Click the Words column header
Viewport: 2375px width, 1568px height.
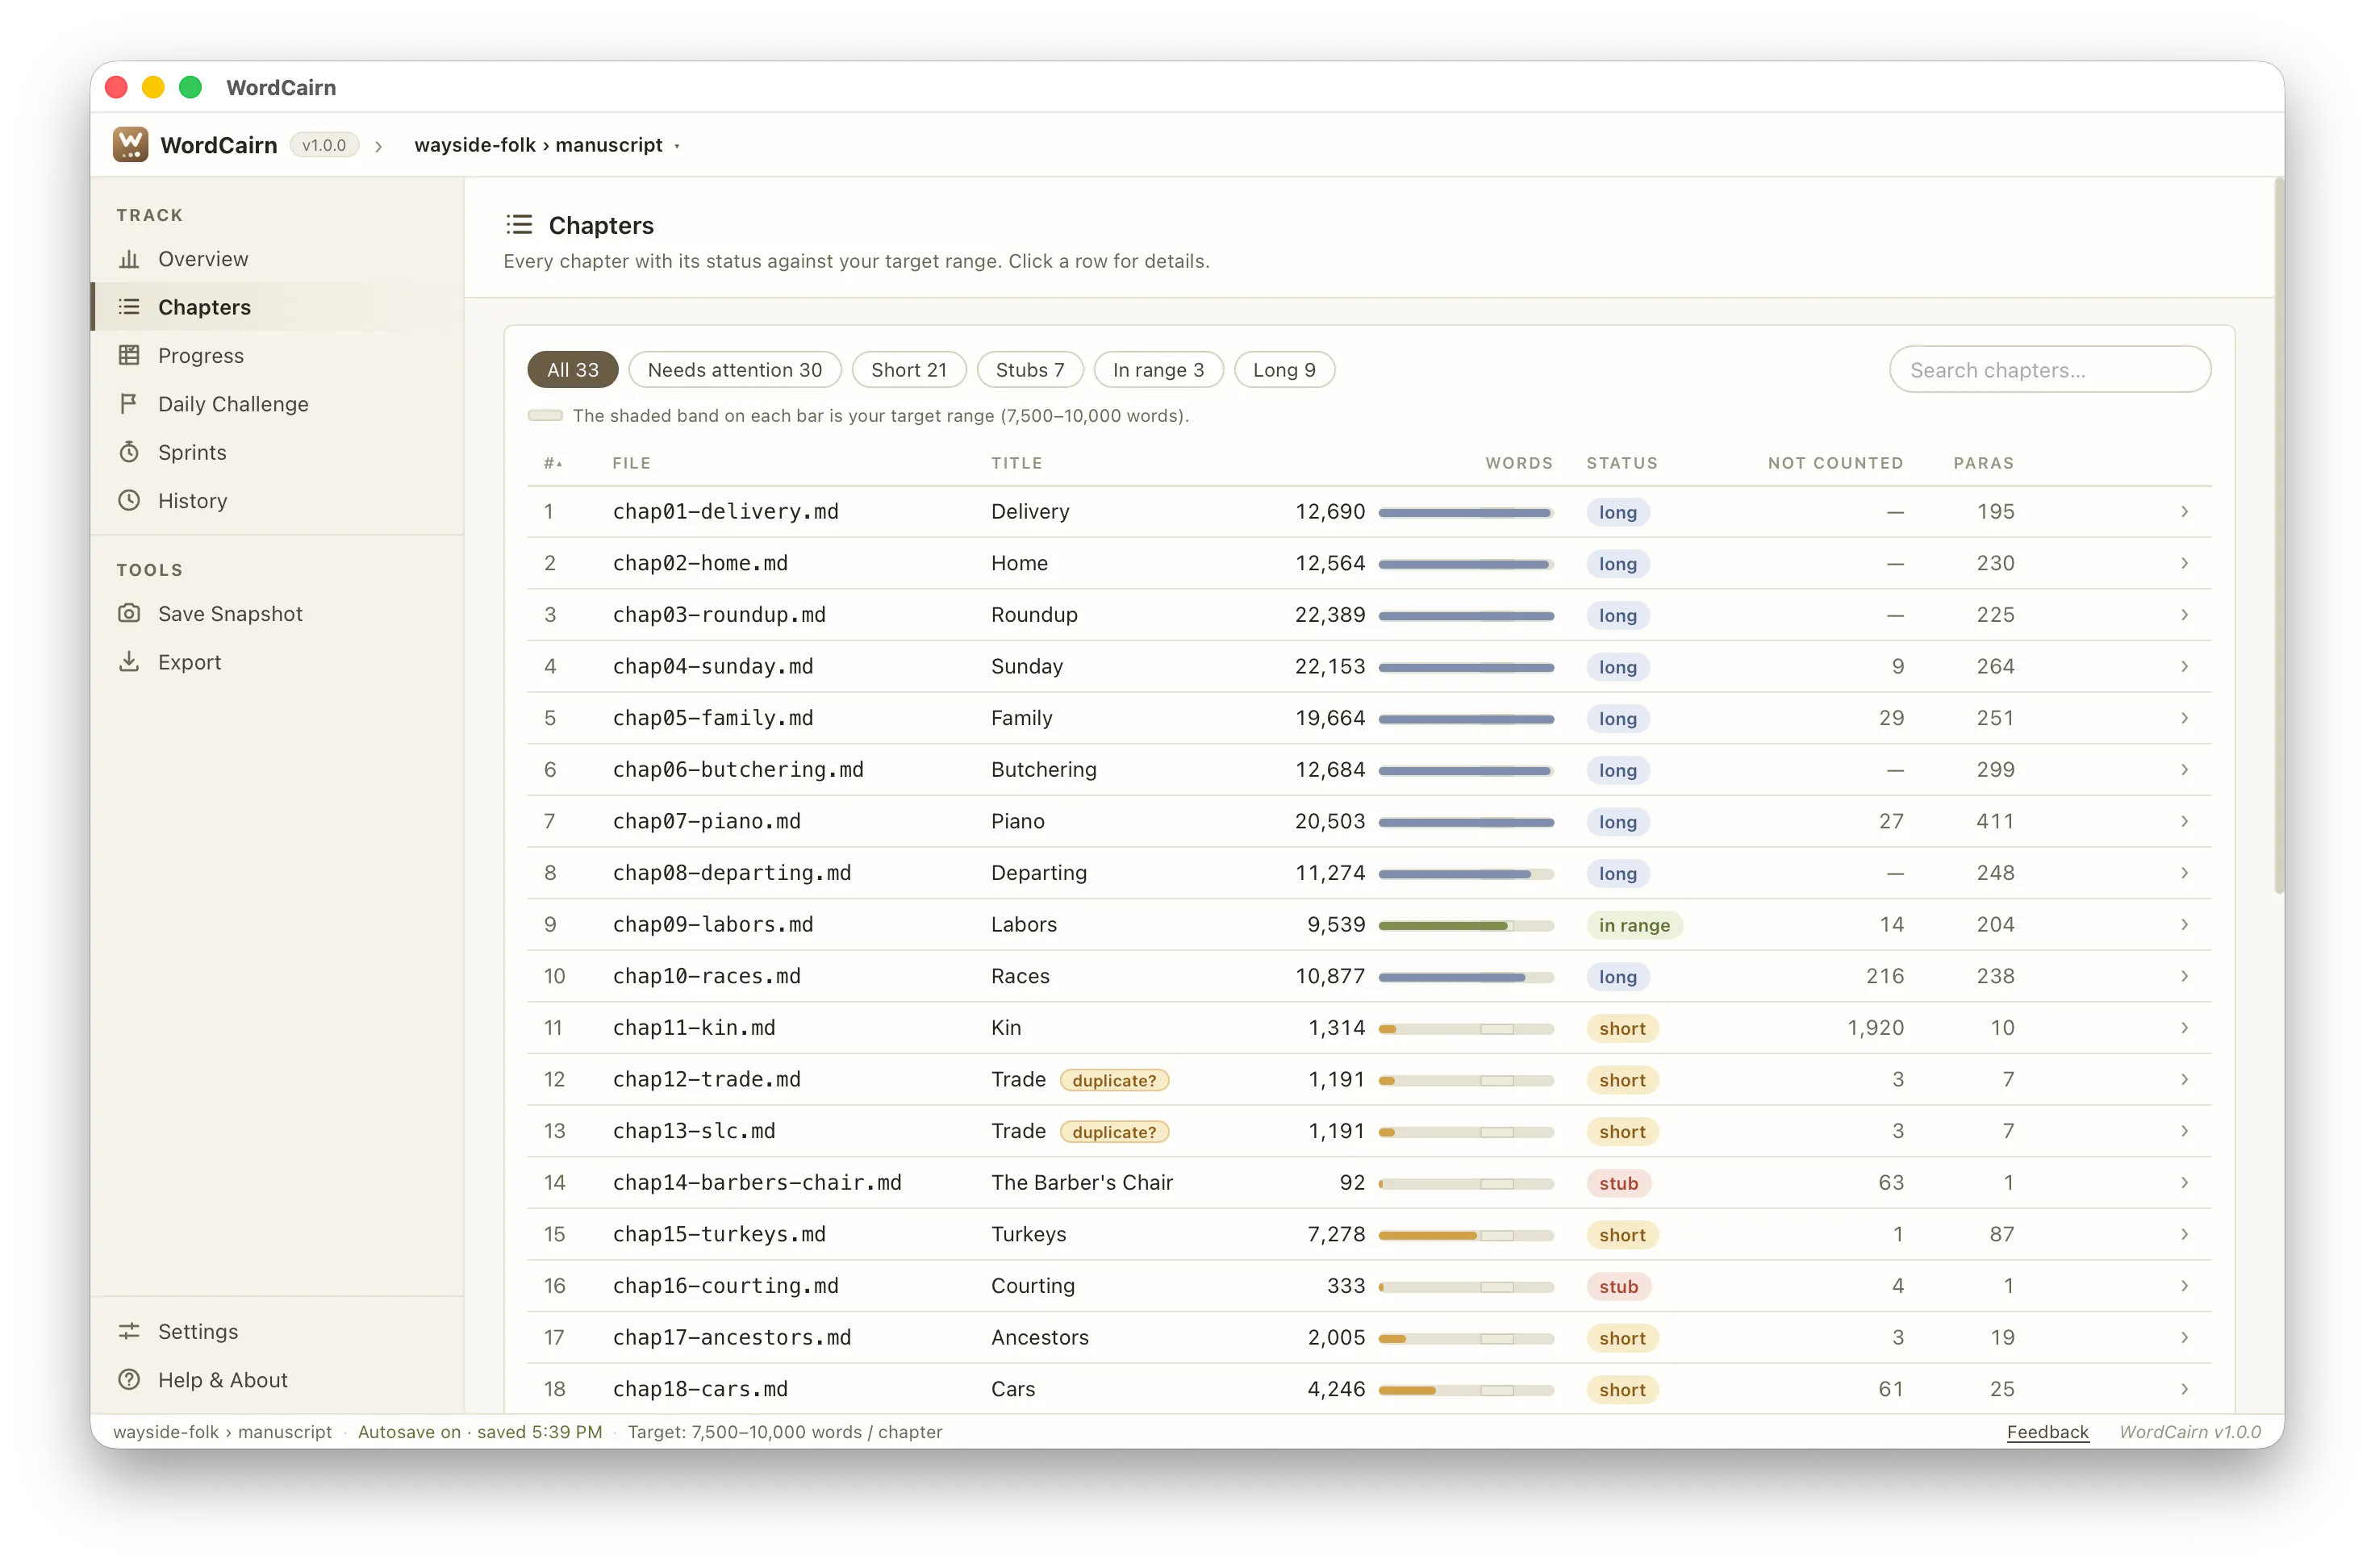pos(1519,463)
